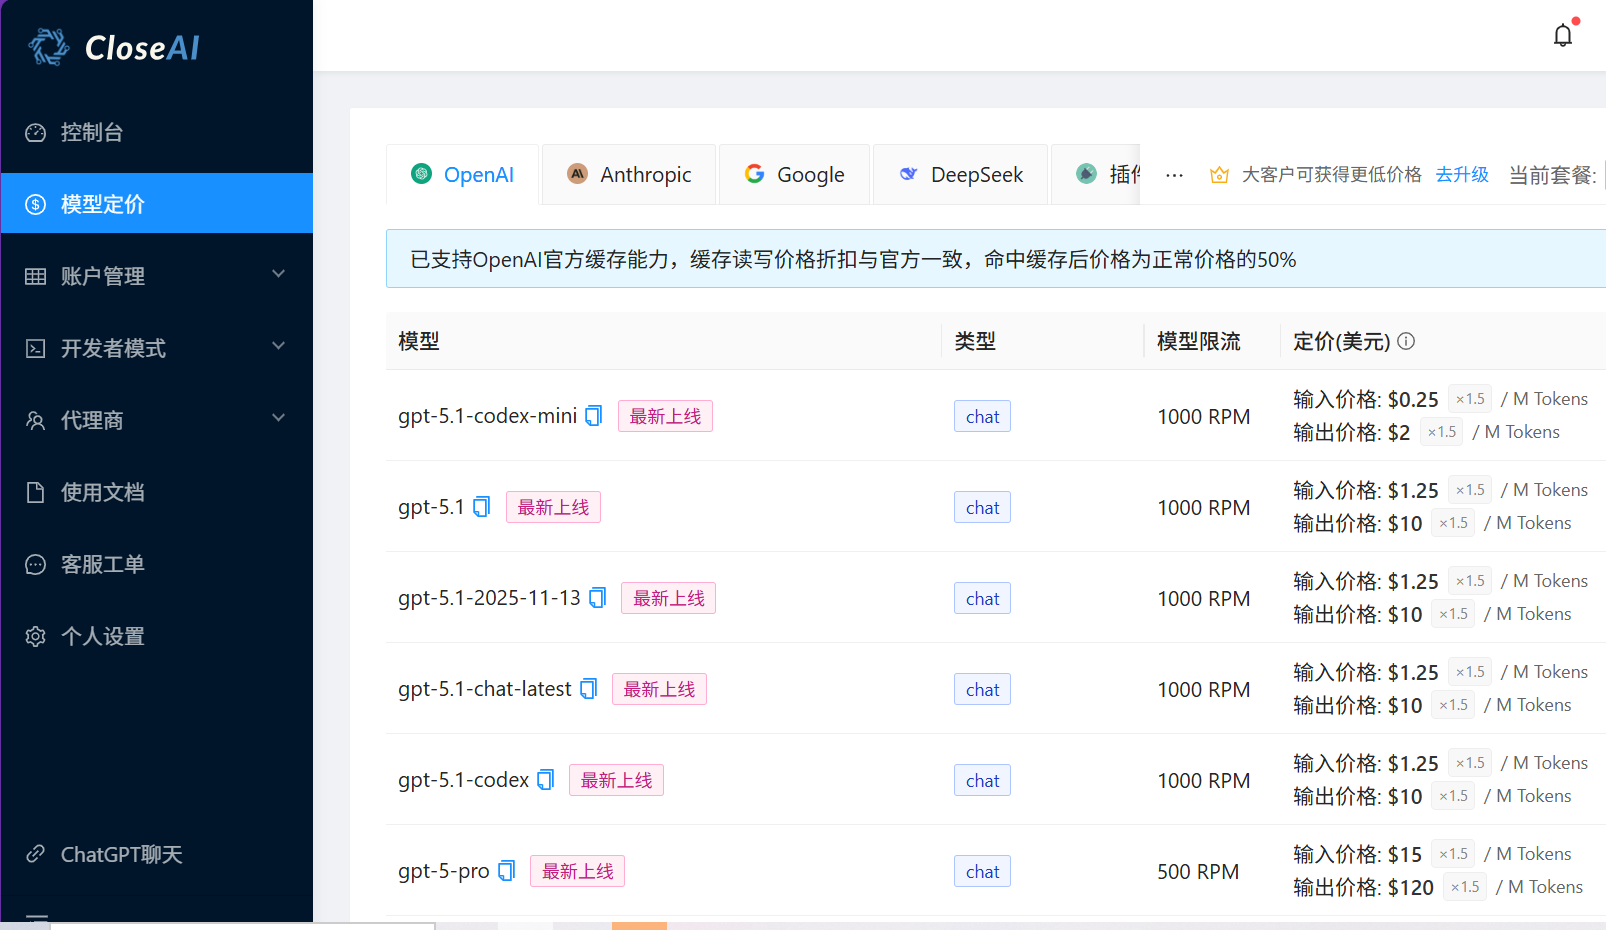The height and width of the screenshot is (930, 1606).
Task: Open 使用文档 sidebar item
Action: (157, 492)
